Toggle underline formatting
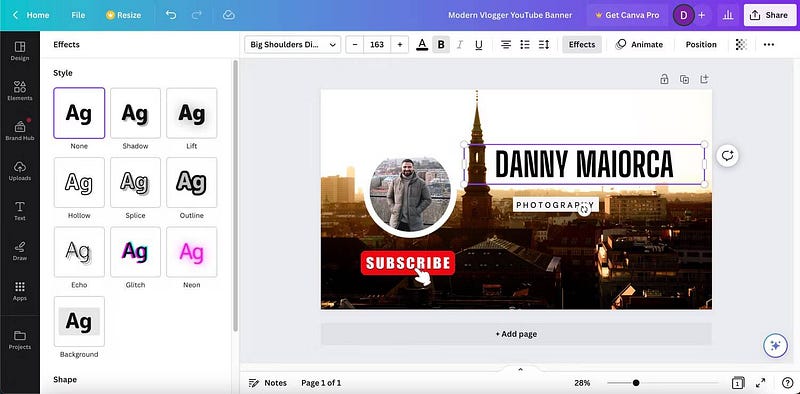Image resolution: width=800 pixels, height=394 pixels. [x=479, y=44]
